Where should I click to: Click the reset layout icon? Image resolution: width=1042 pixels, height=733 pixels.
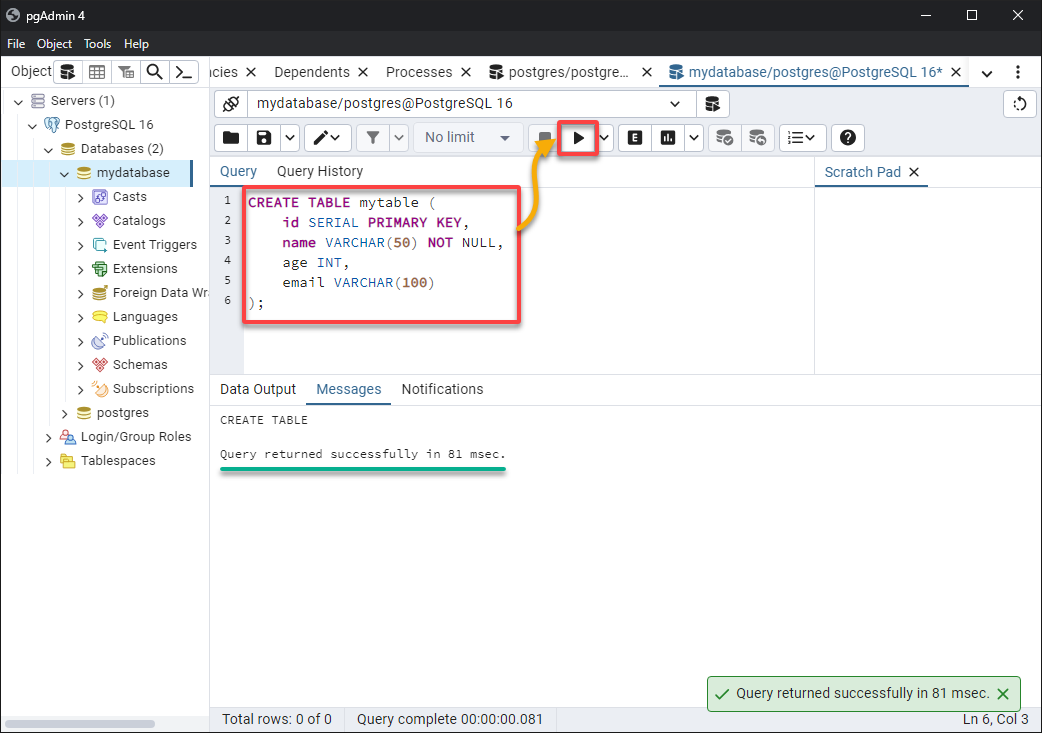tap(1019, 104)
